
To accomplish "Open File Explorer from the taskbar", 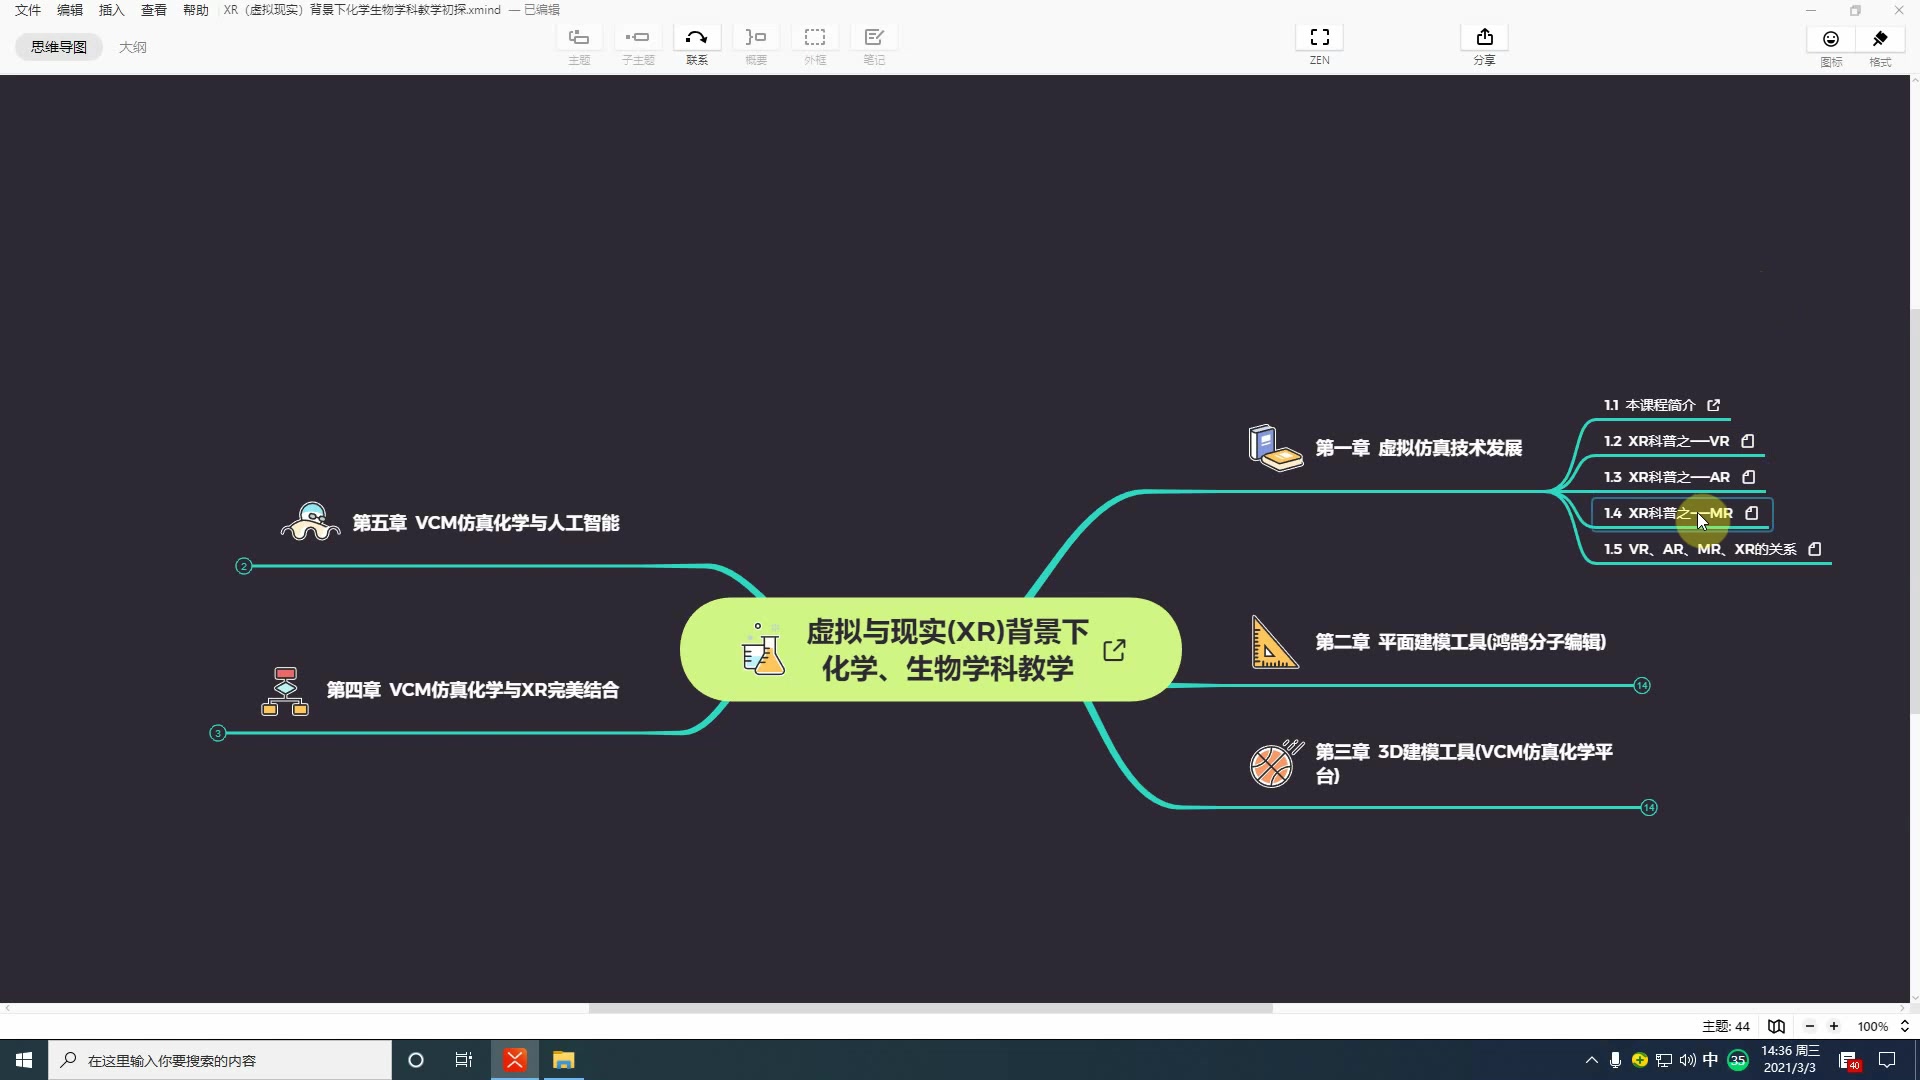I will [x=564, y=1060].
